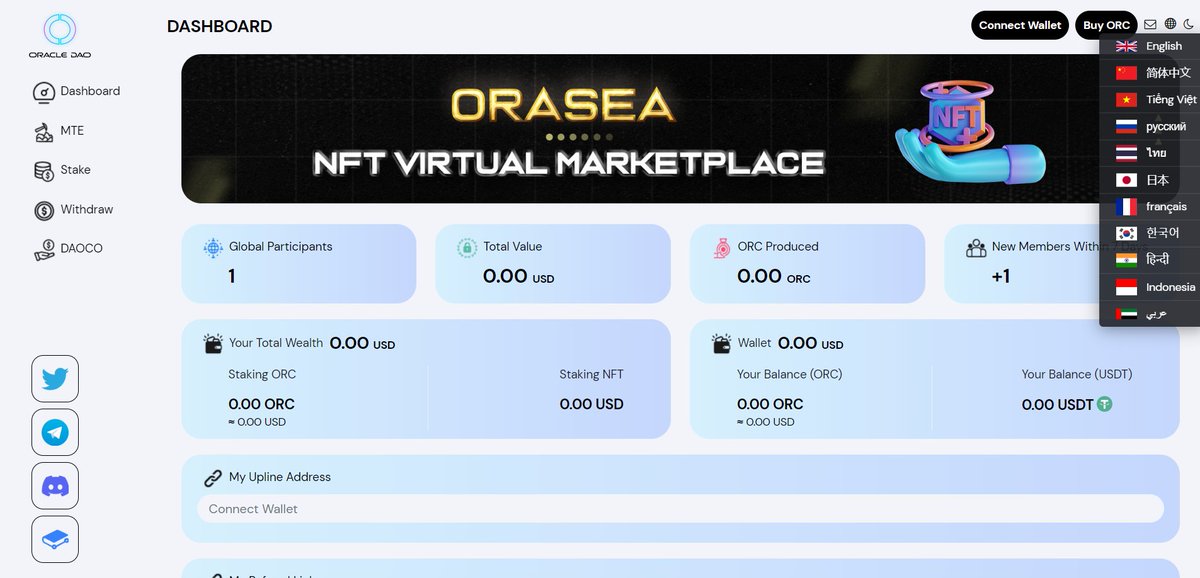
Task: Open the mail envelope icon
Action: click(1150, 25)
